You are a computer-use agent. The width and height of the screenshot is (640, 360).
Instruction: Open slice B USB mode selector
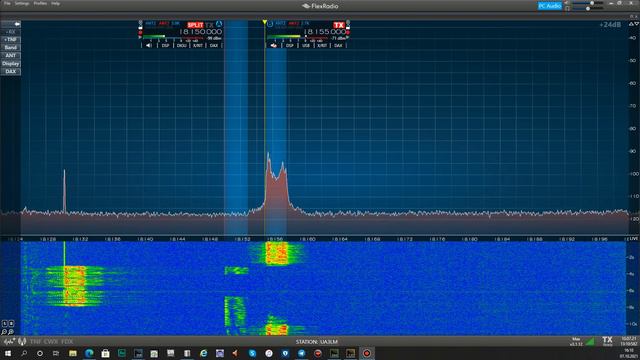306,45
